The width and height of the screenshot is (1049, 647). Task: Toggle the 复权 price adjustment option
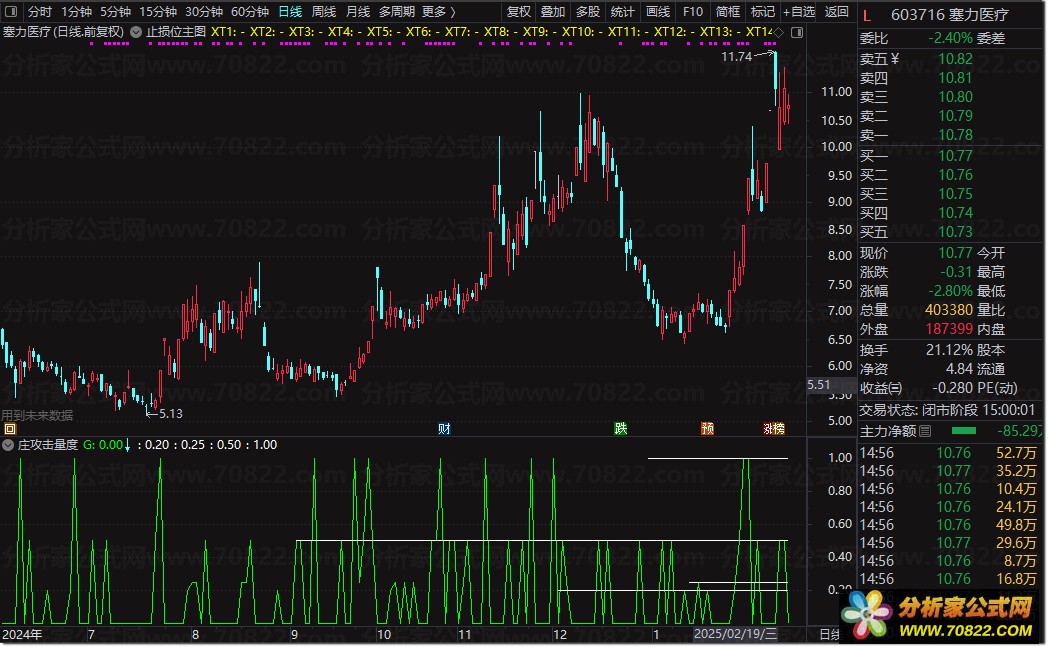(519, 12)
